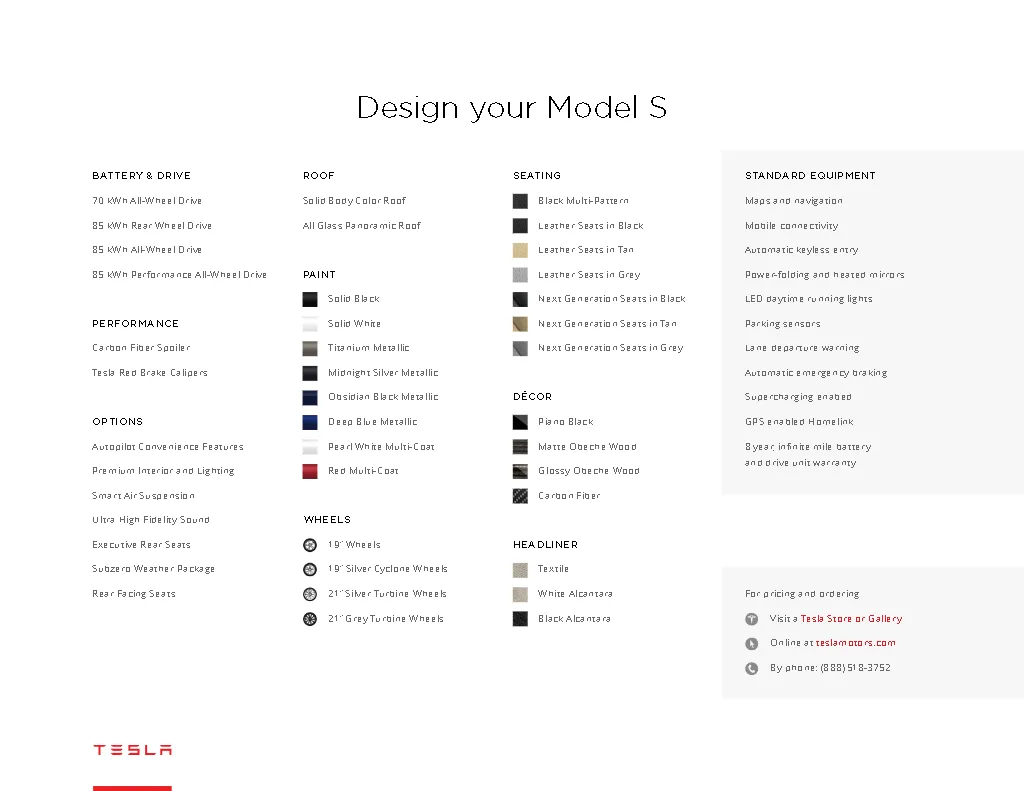Select the Leather Seats in Tan swatch
This screenshot has height=791, width=1024.
(520, 250)
